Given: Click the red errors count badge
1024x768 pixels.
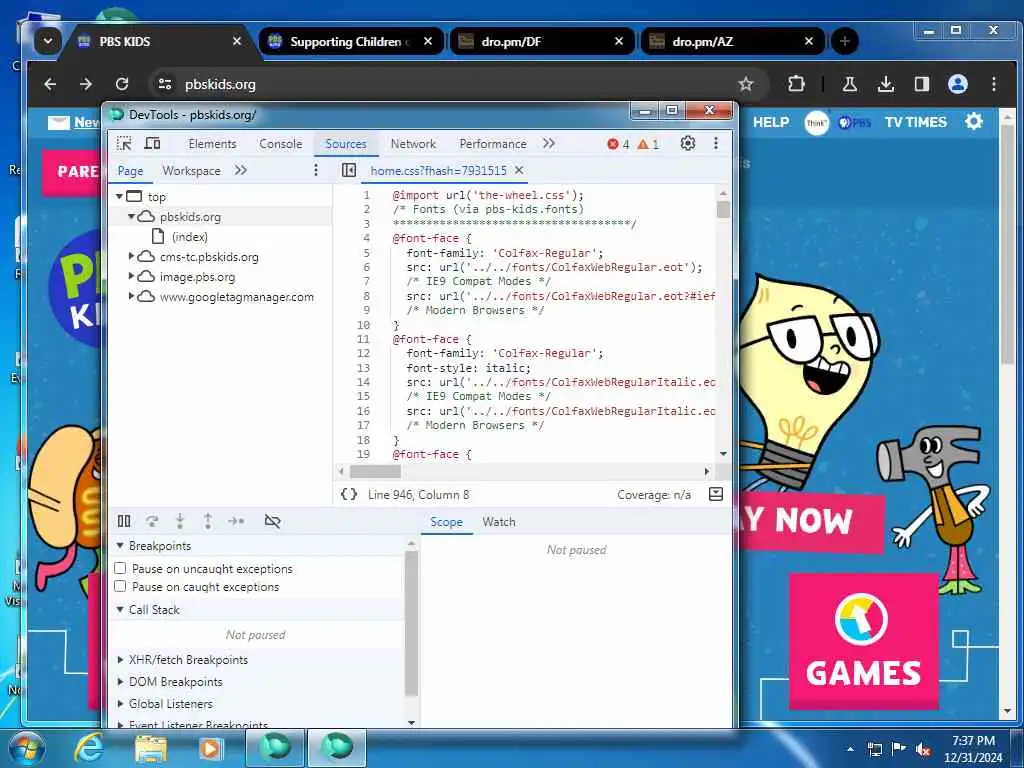Looking at the screenshot, I should pyautogui.click(x=618, y=144).
